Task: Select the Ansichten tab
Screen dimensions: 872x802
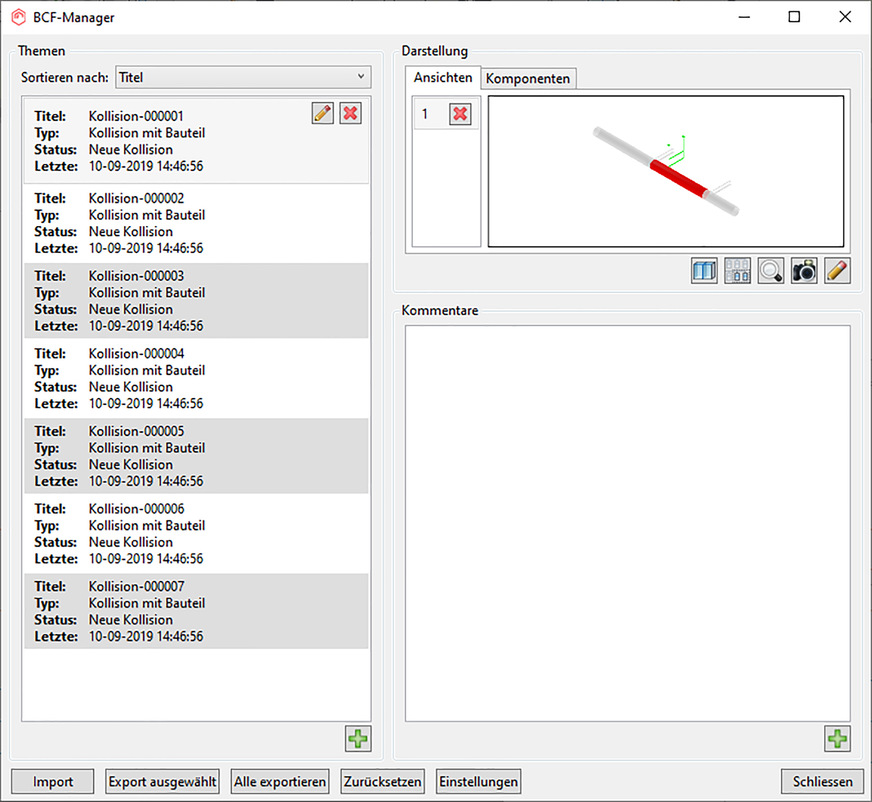Action: (443, 78)
